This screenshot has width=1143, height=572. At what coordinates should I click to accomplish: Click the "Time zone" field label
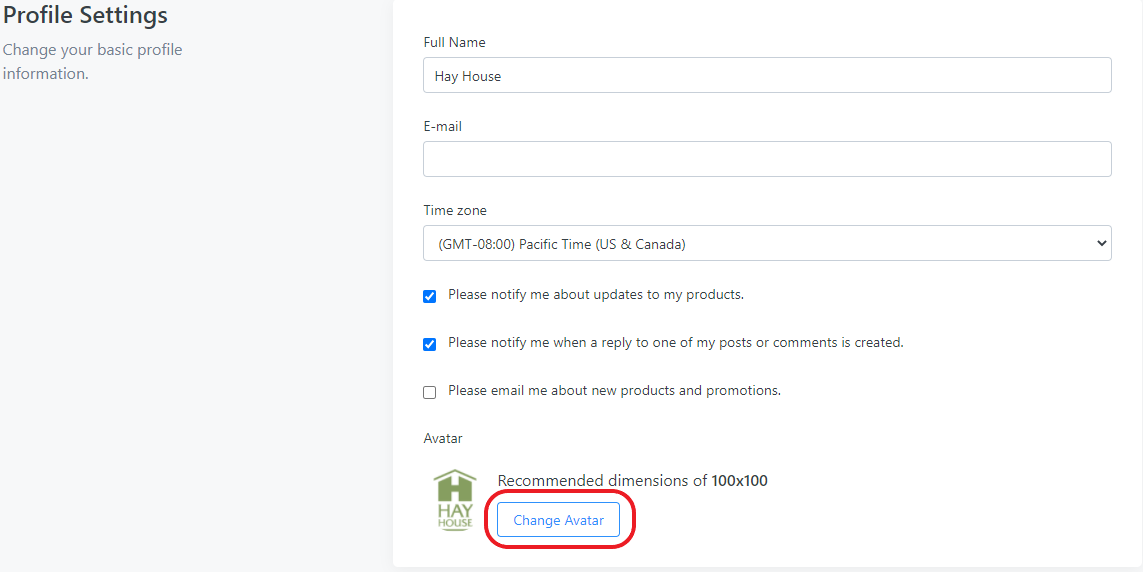[455, 211]
